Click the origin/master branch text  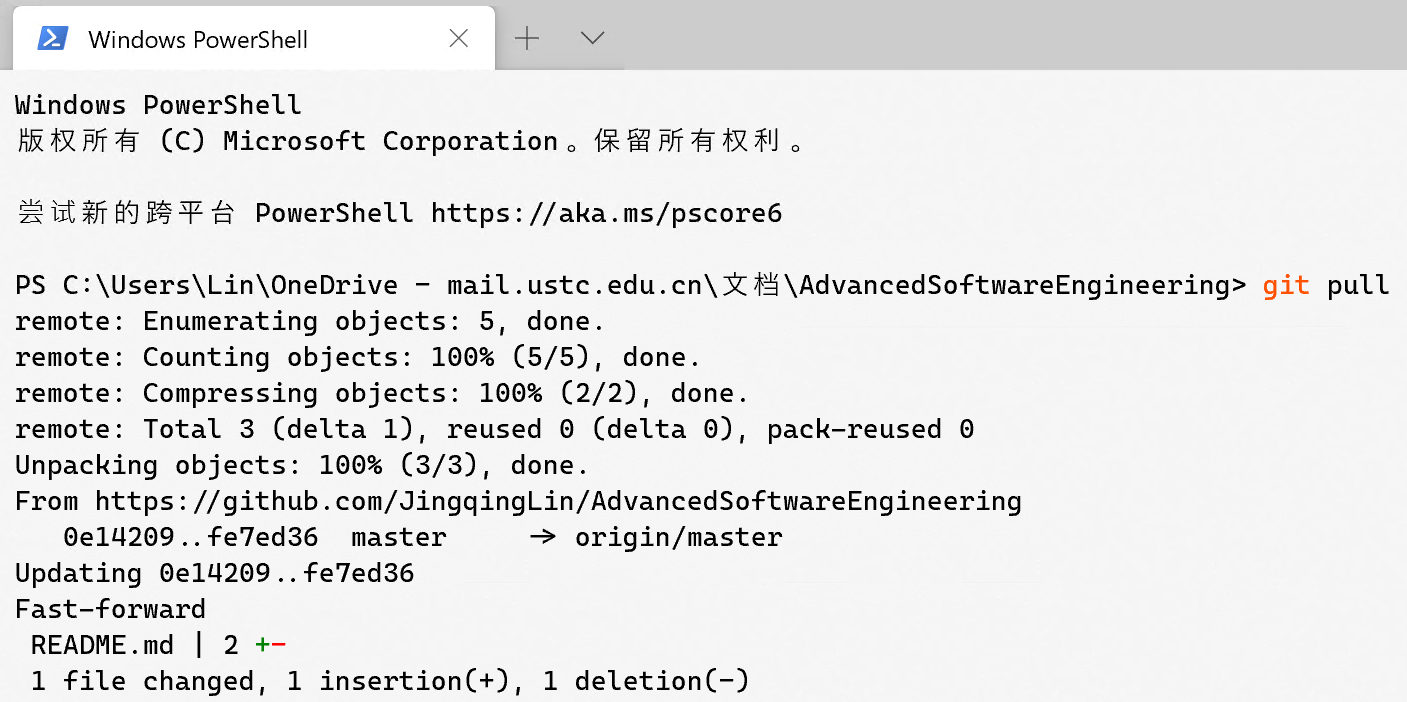coord(678,537)
